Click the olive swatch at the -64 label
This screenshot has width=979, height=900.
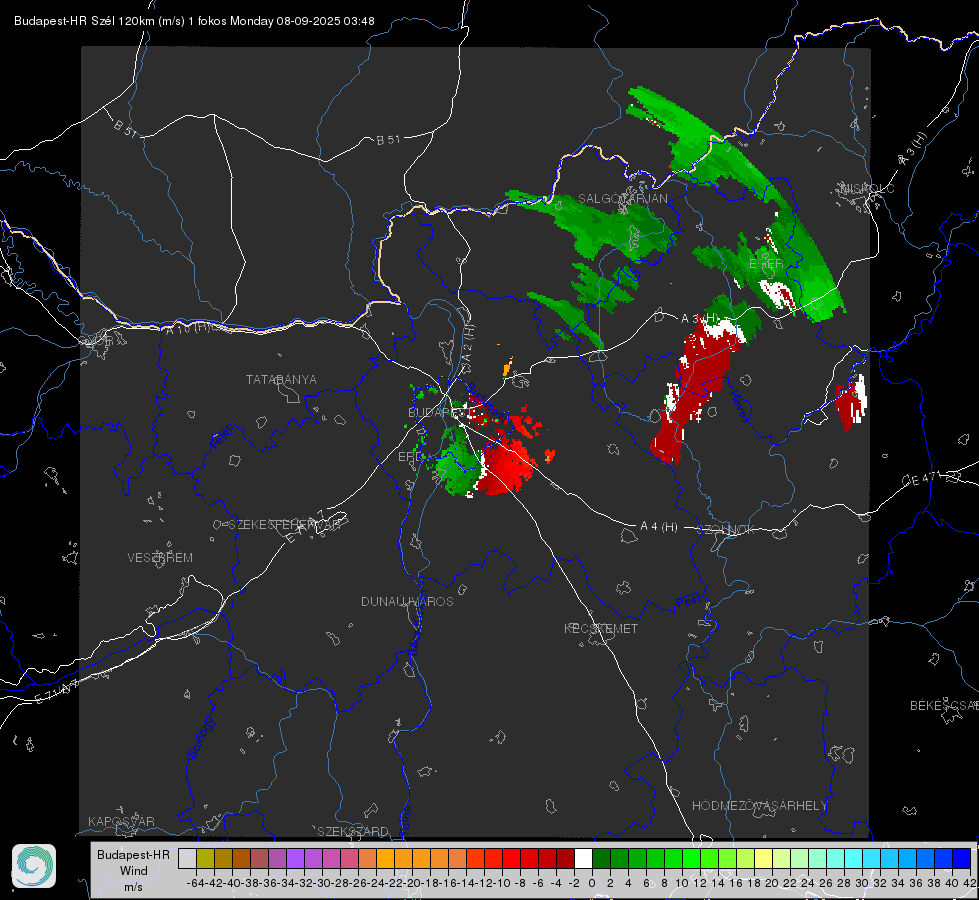coord(205,858)
